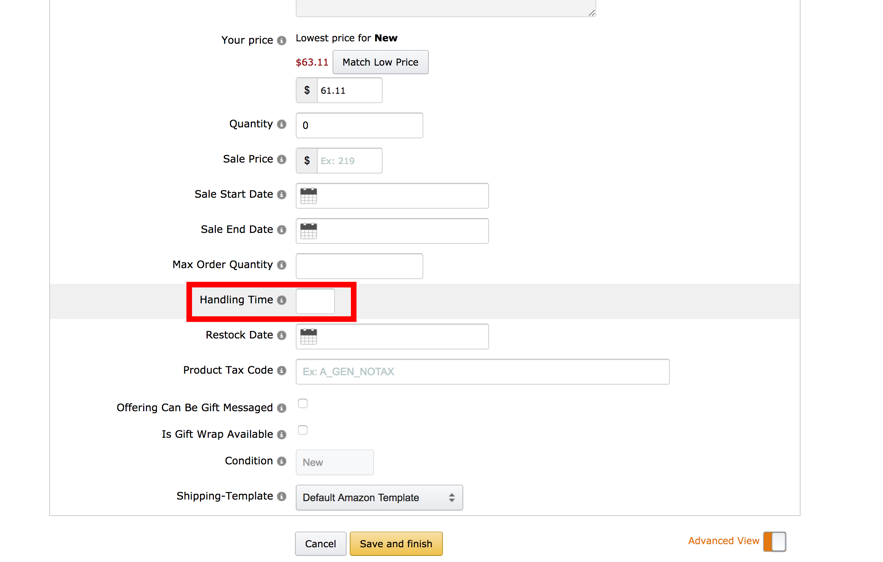This screenshot has width=883, height=562.
Task: Click the Restock Date calendar icon
Action: pyautogui.click(x=309, y=336)
